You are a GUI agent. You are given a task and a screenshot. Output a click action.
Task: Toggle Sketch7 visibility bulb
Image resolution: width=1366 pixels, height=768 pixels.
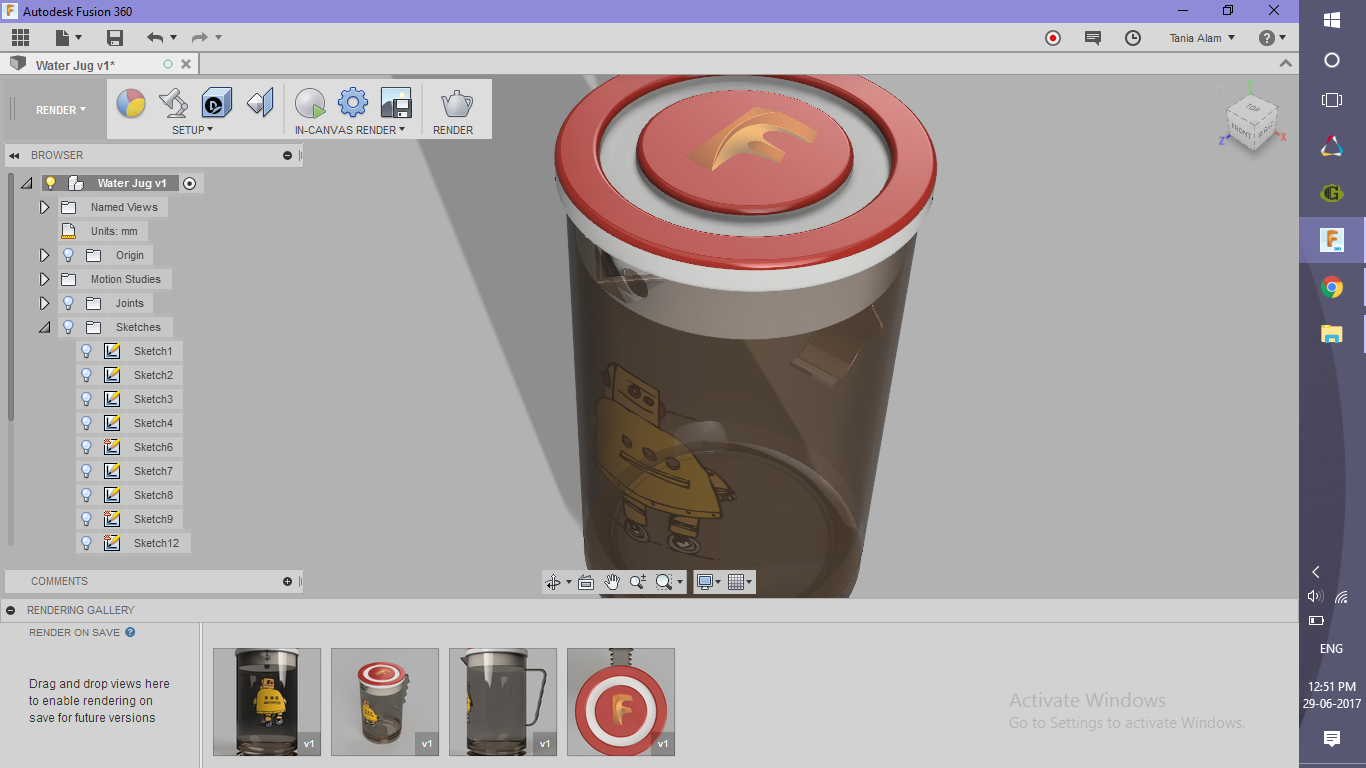click(x=86, y=471)
